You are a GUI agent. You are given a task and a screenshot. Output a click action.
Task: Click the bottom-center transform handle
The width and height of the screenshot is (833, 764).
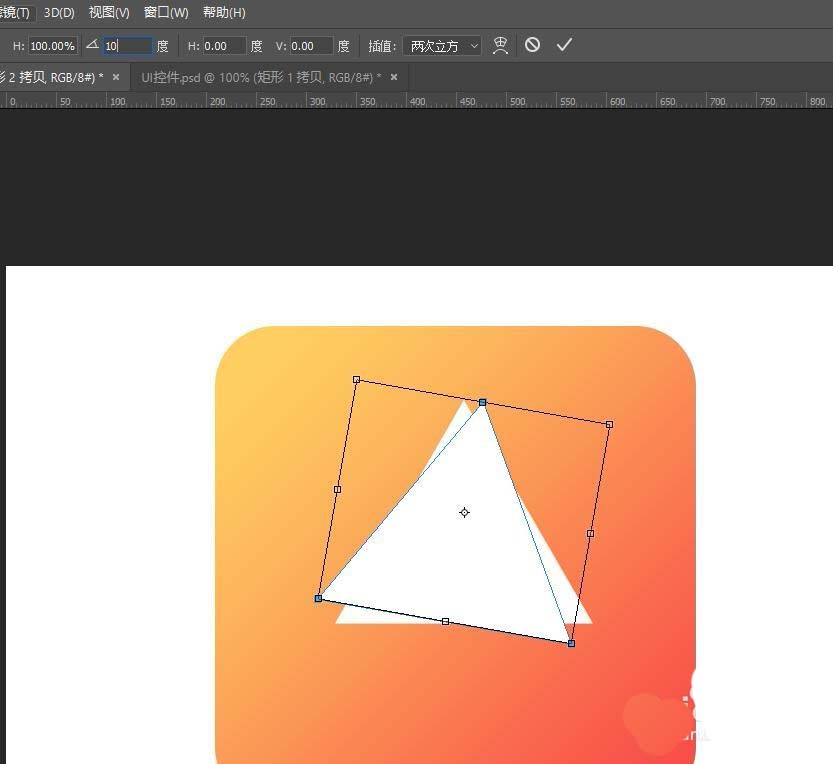click(445, 620)
